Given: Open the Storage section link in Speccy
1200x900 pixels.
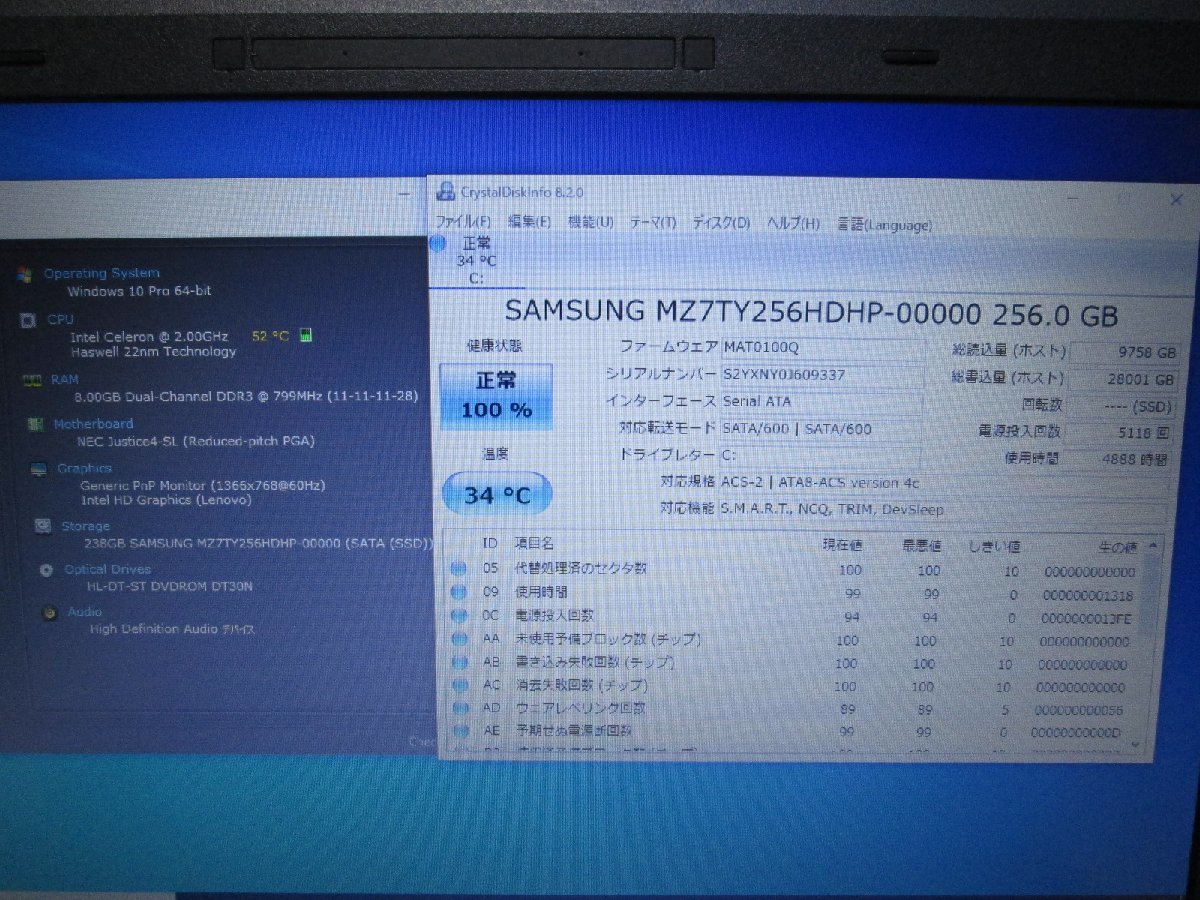Looking at the screenshot, I should coord(86,526).
